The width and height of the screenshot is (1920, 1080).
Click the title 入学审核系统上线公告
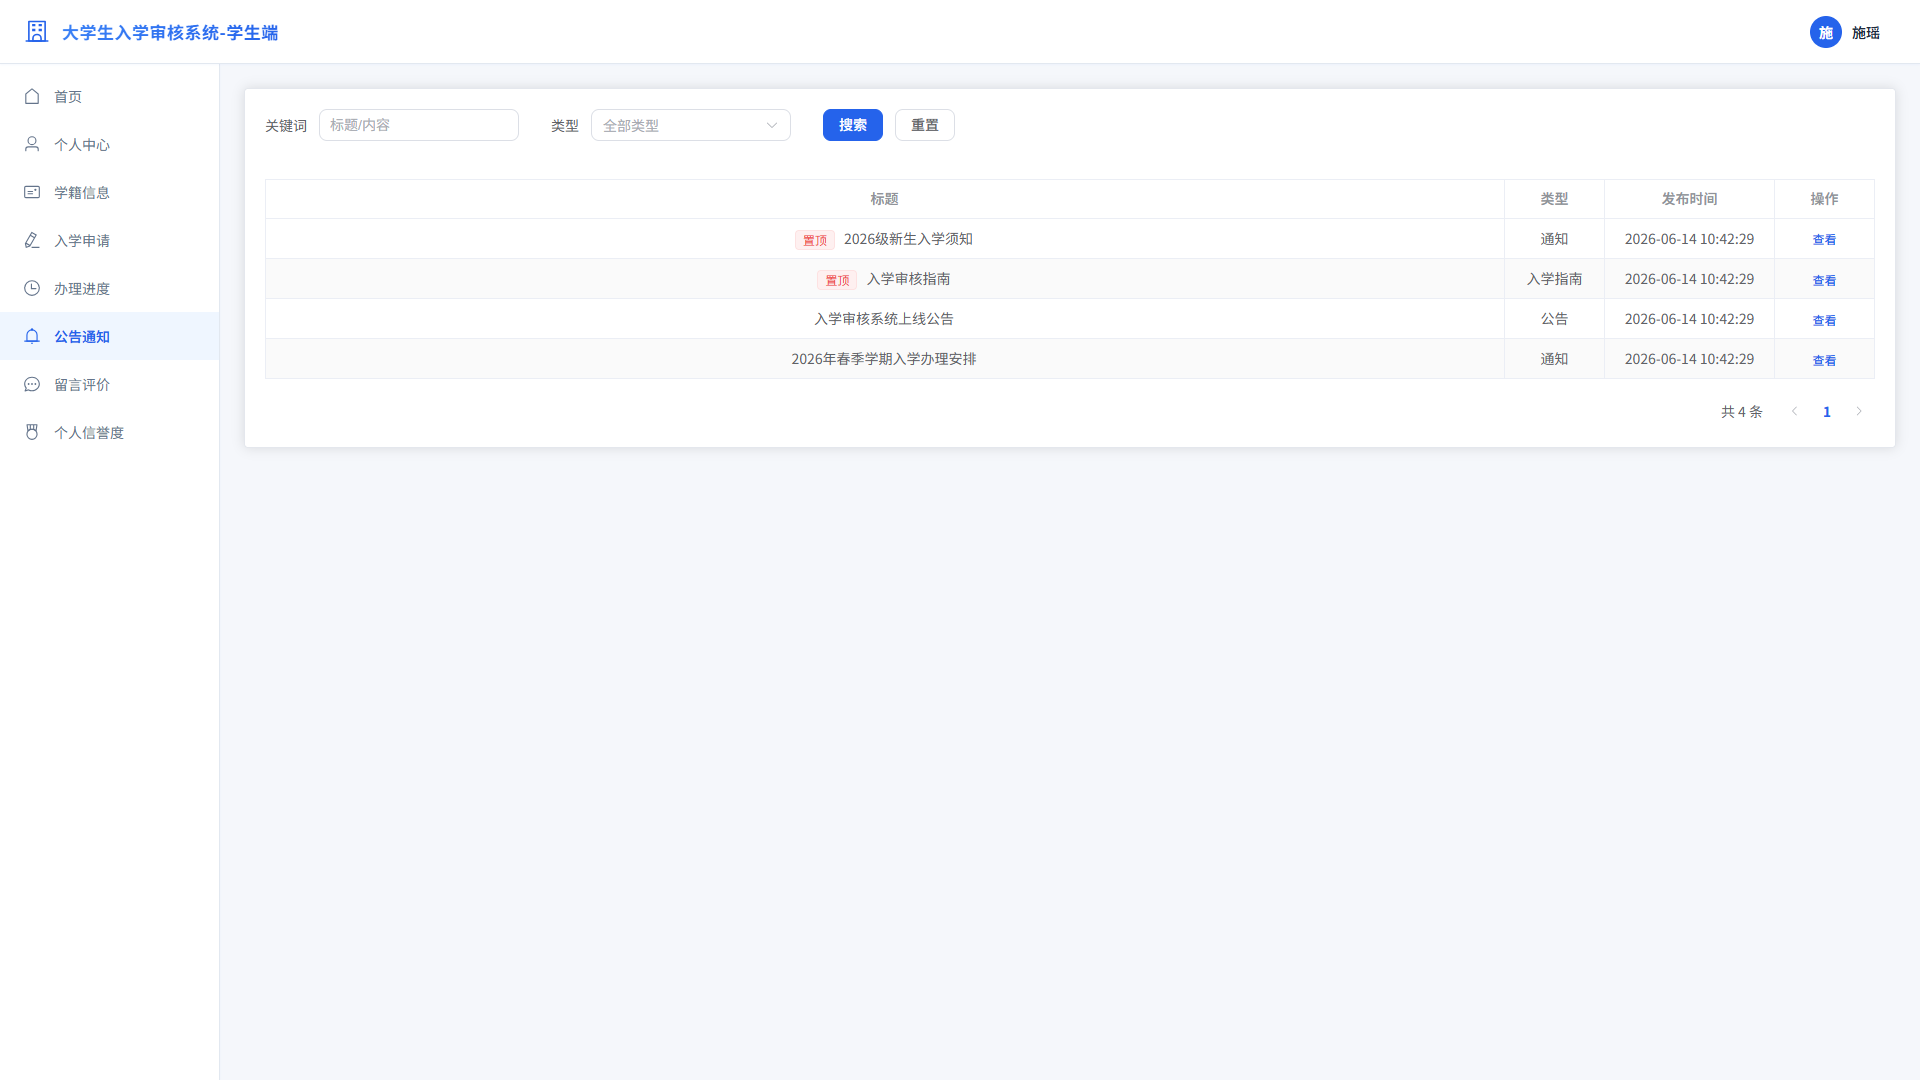click(x=884, y=319)
